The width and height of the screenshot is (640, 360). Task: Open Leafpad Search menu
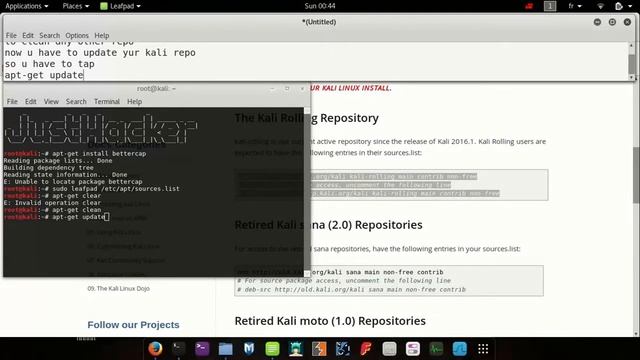pyautogui.click(x=49, y=36)
